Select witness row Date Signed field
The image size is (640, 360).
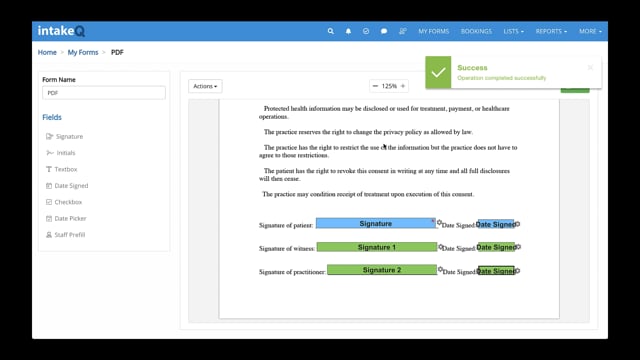click(x=496, y=247)
